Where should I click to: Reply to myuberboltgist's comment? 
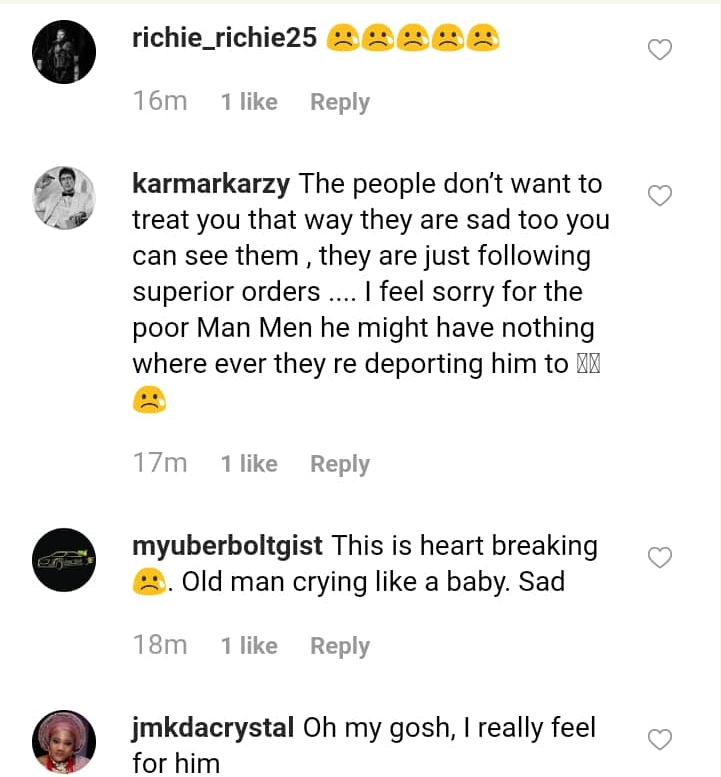pyautogui.click(x=340, y=646)
